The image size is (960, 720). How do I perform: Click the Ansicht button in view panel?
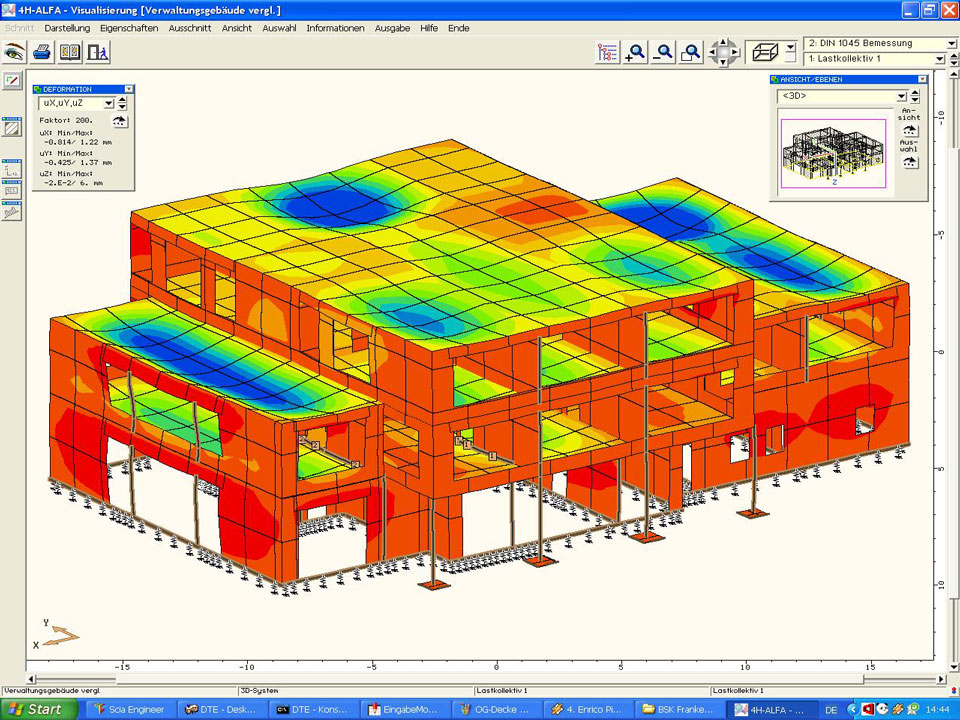tap(909, 130)
